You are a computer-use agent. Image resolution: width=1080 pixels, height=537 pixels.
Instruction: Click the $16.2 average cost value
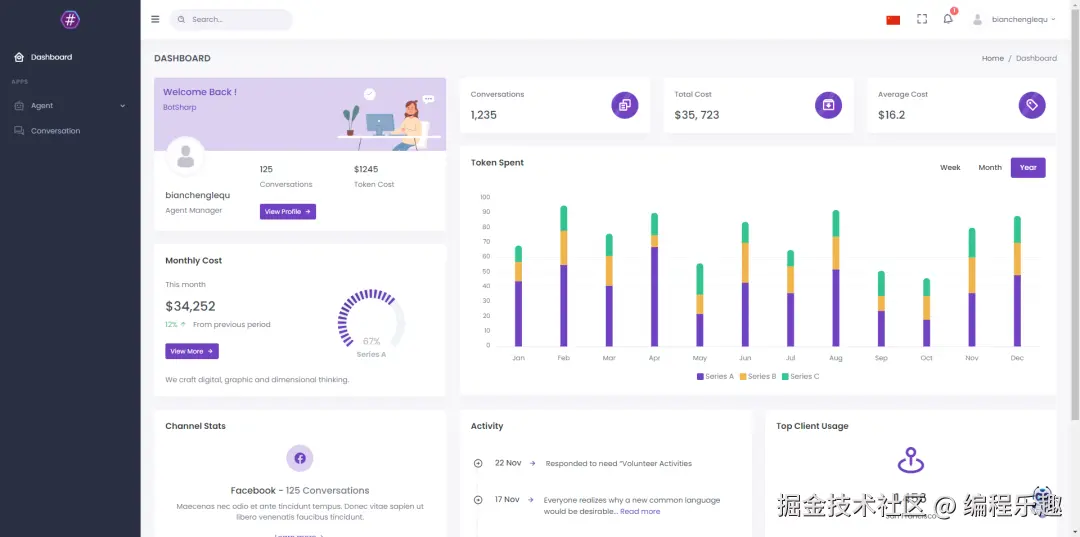(x=891, y=115)
